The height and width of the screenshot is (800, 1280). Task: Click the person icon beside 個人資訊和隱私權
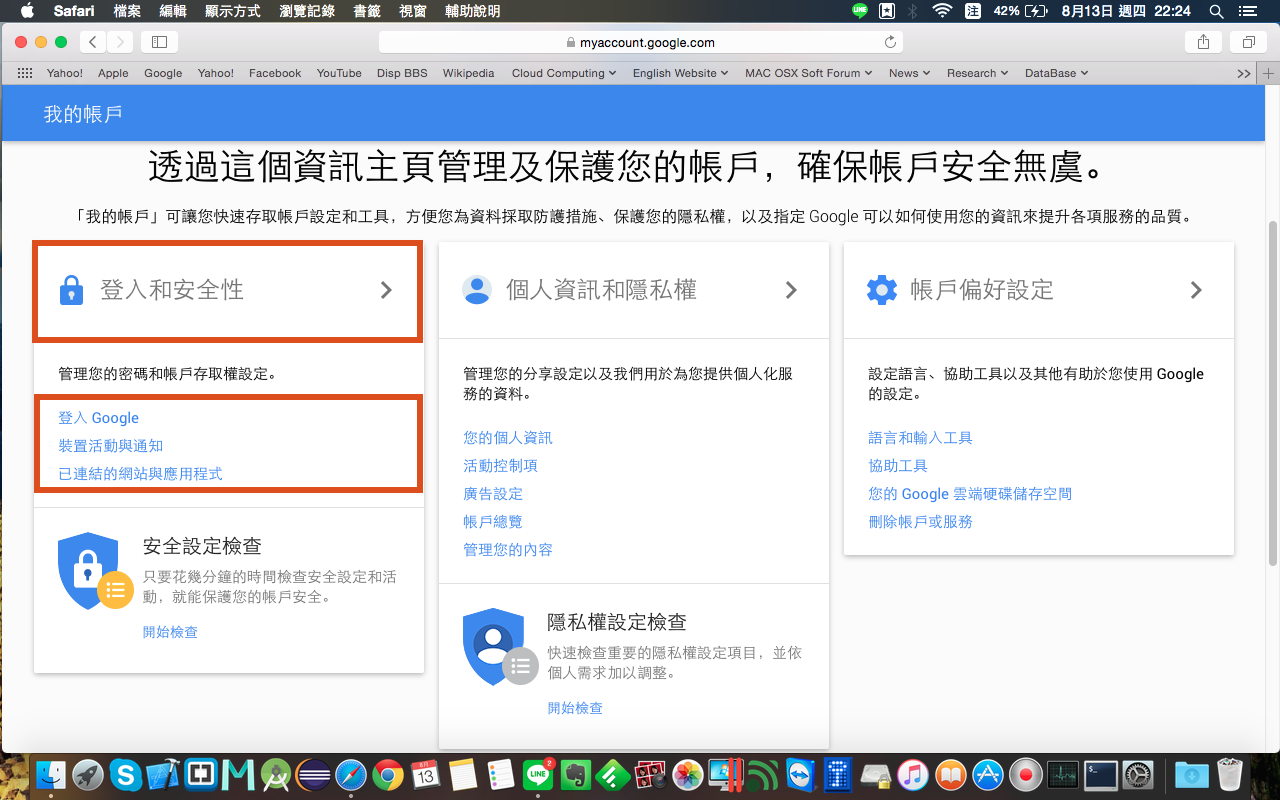pos(477,290)
